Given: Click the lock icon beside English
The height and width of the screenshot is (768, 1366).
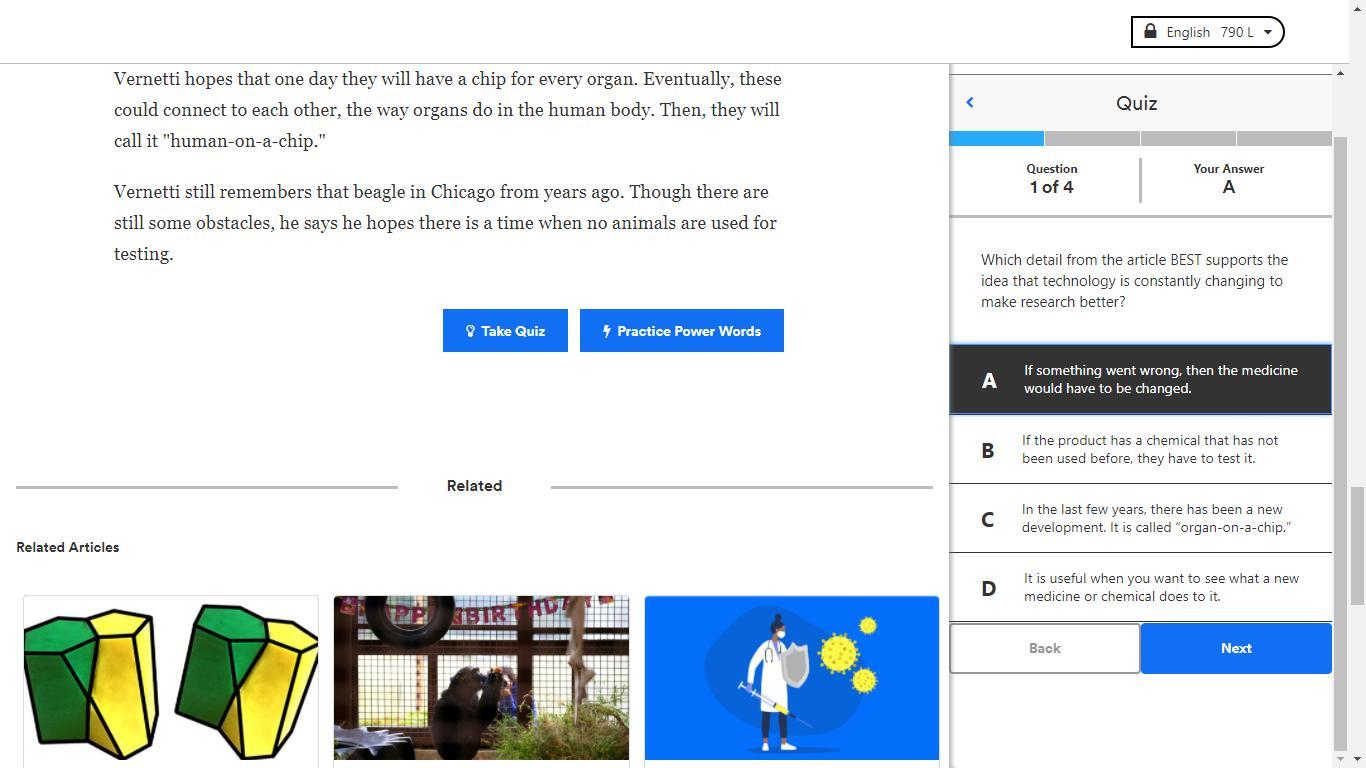Looking at the screenshot, I should pos(1150,31).
